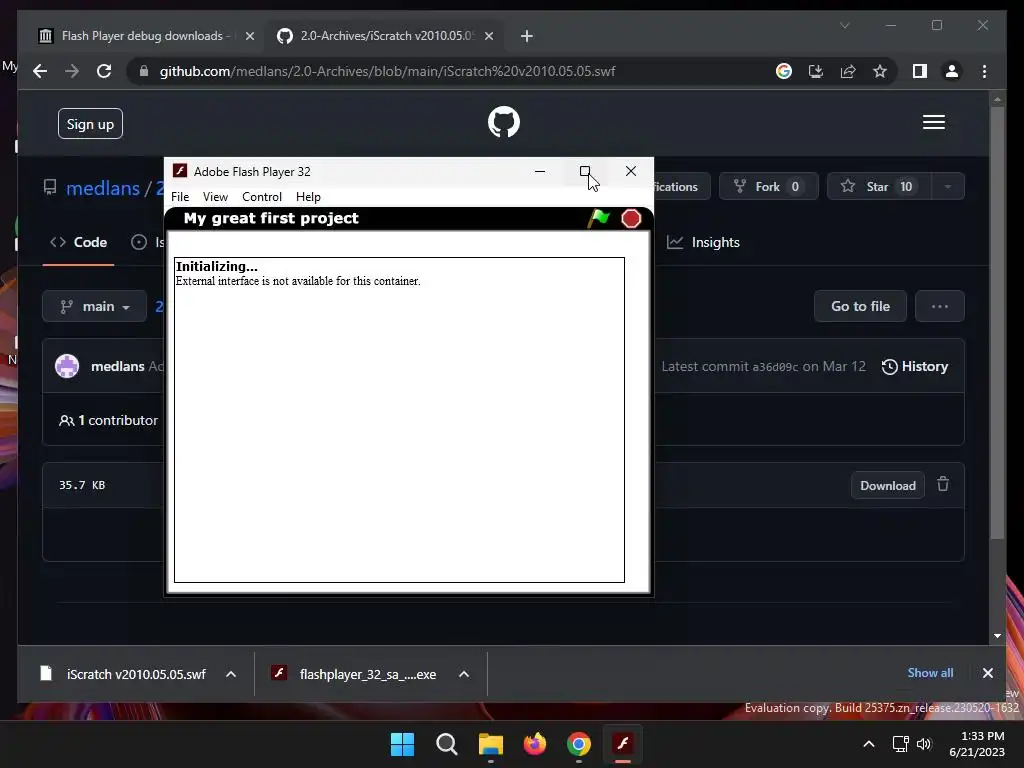Click the address bar with github.com URL
The width and height of the screenshot is (1024, 768).
click(x=387, y=71)
